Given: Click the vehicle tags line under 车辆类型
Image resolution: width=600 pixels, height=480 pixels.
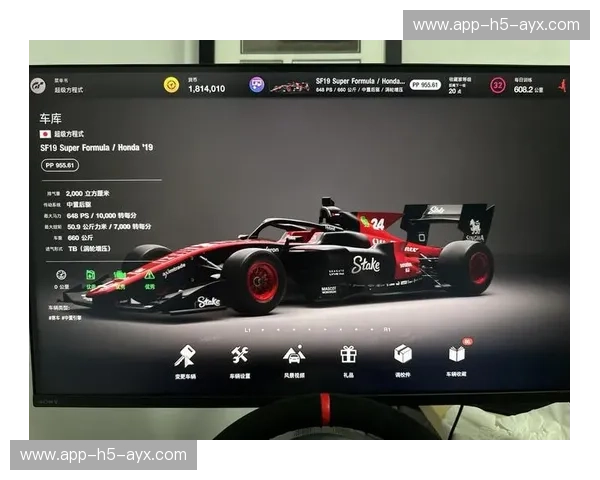Looking at the screenshot, I should 65,318.
